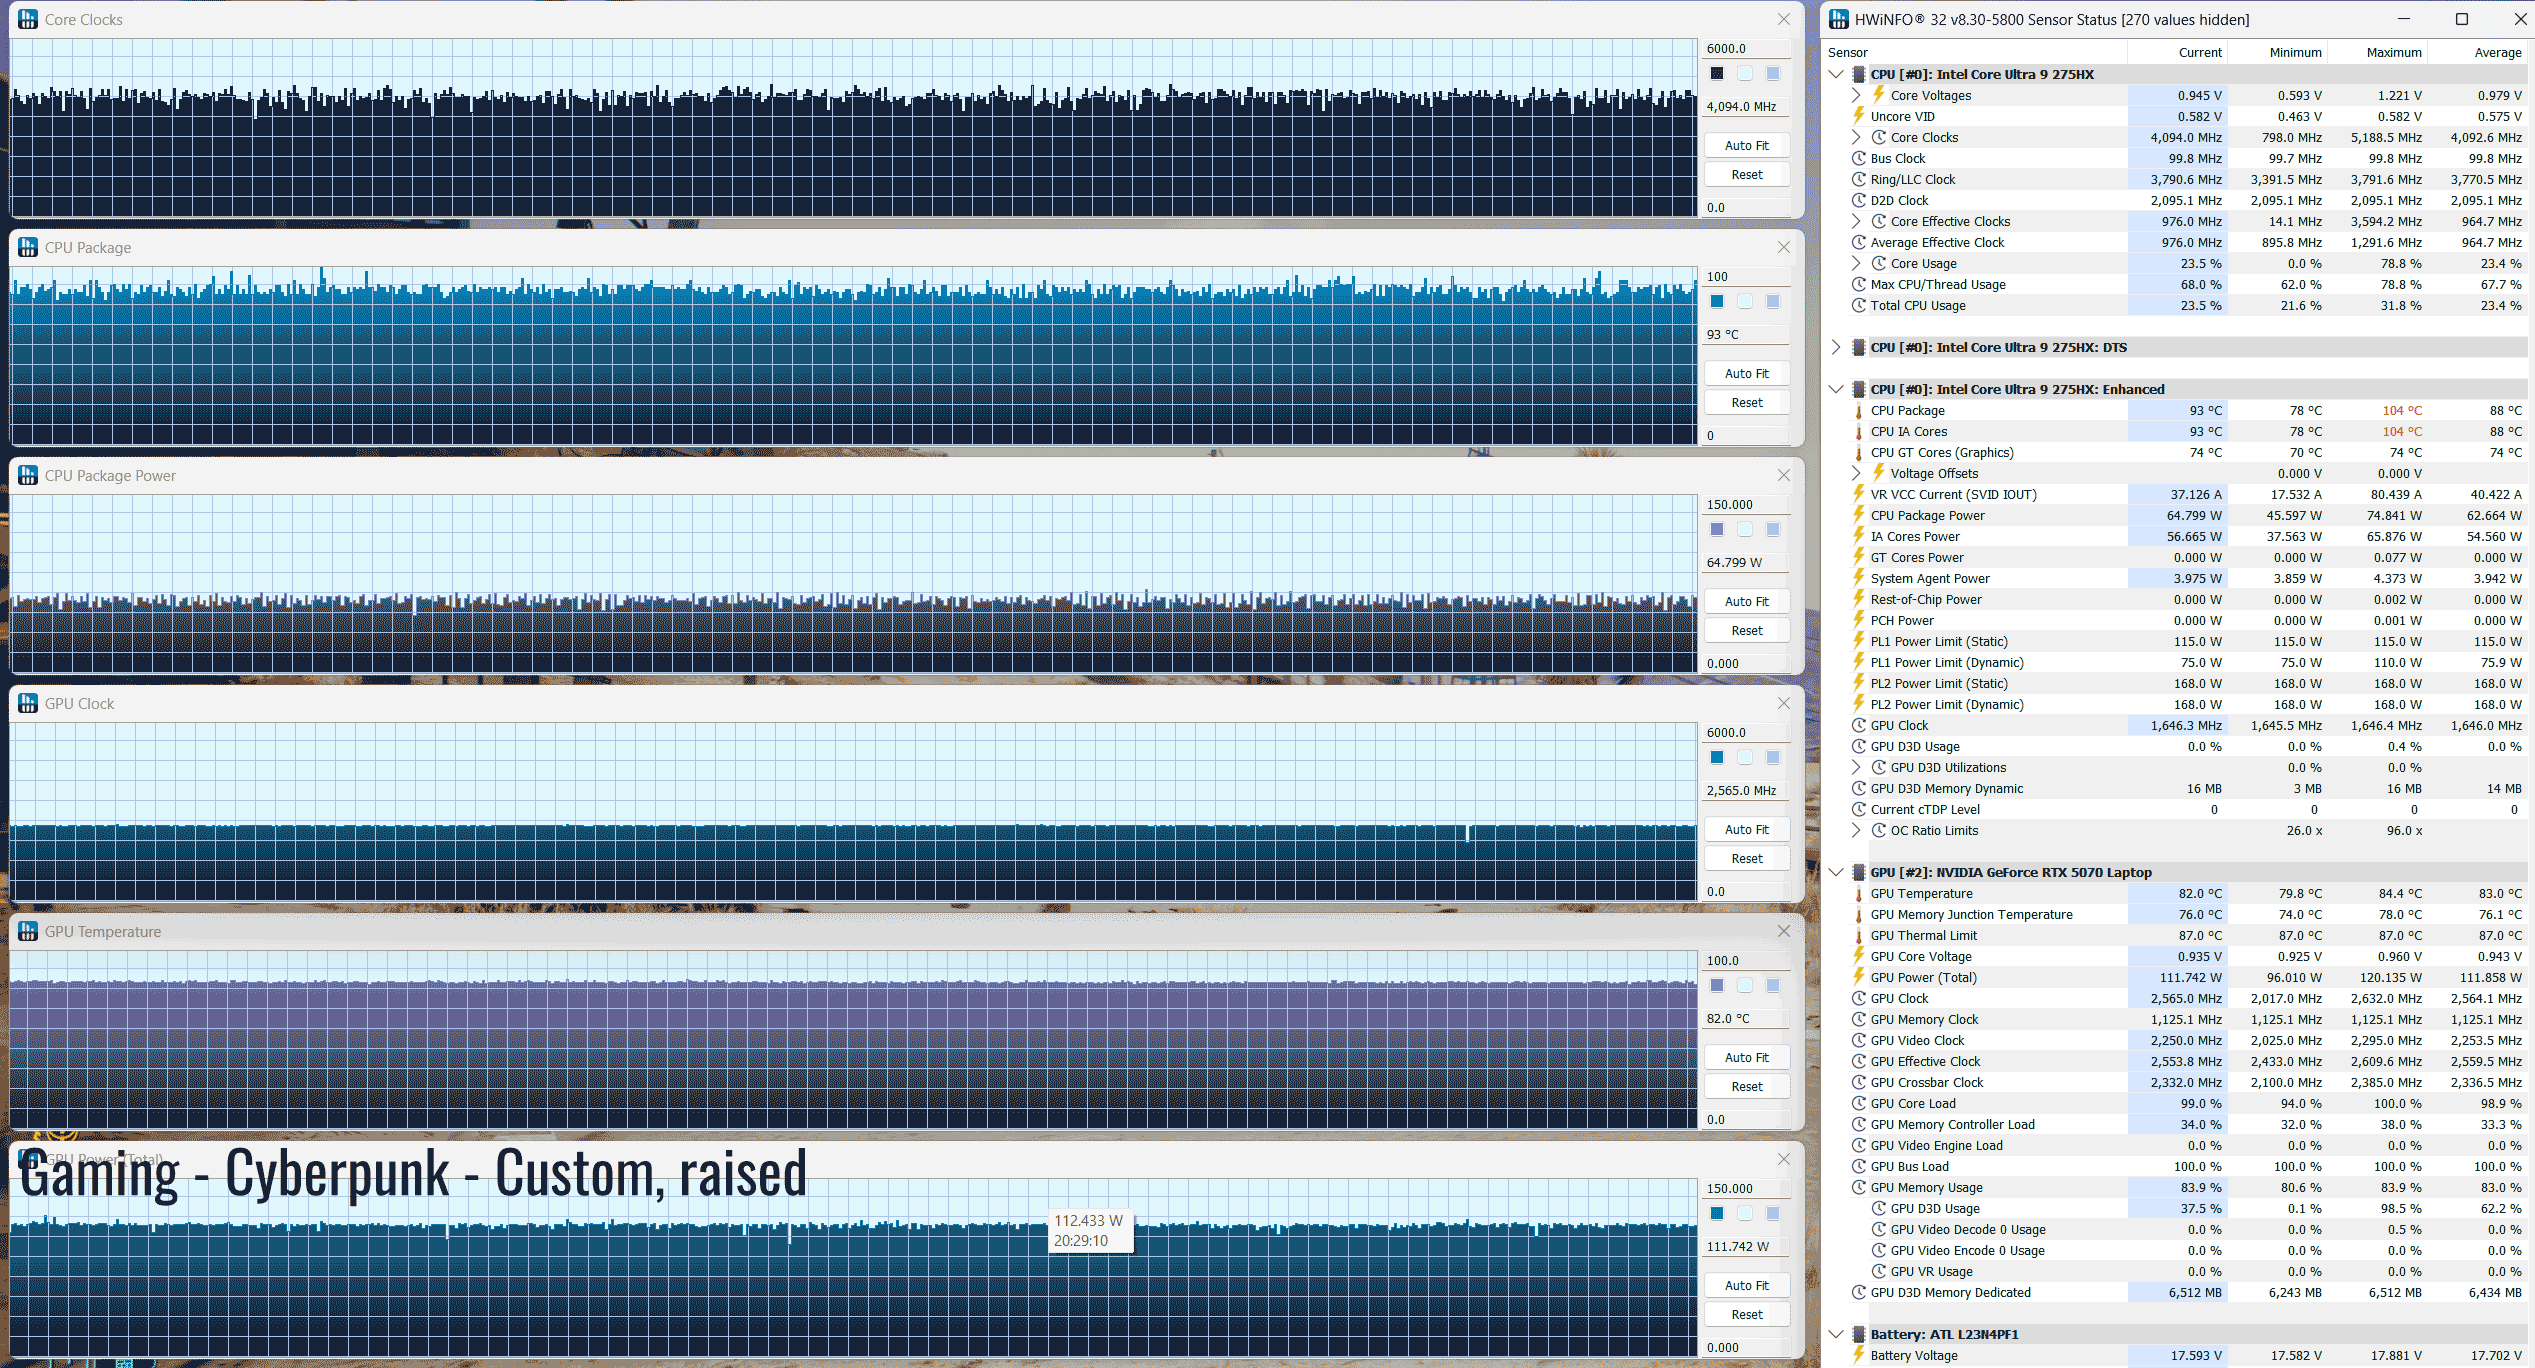Click the HWiNFO title bar application icon
Screen dimensions: 2535x1368
click(1838, 19)
